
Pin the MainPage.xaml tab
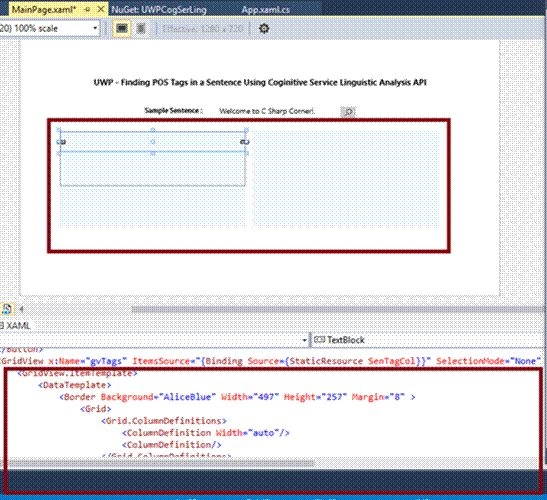click(x=87, y=9)
